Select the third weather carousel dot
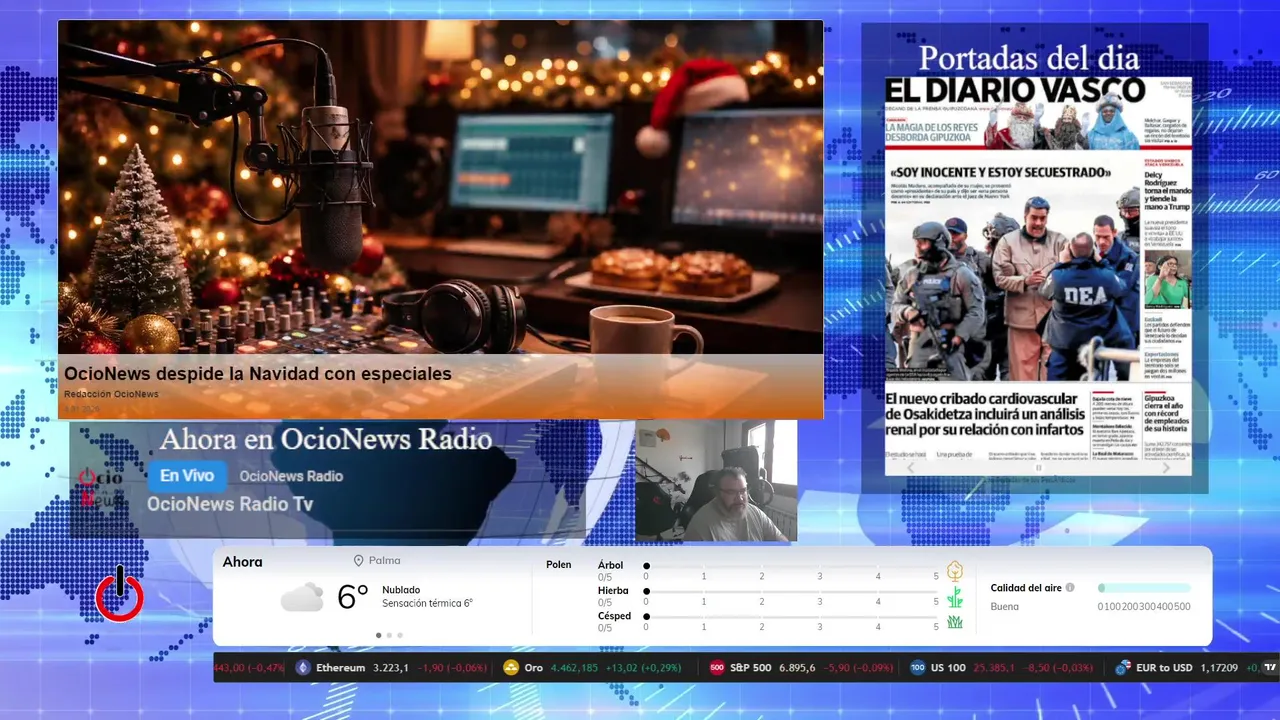The width and height of the screenshot is (1280, 720). [x=400, y=635]
